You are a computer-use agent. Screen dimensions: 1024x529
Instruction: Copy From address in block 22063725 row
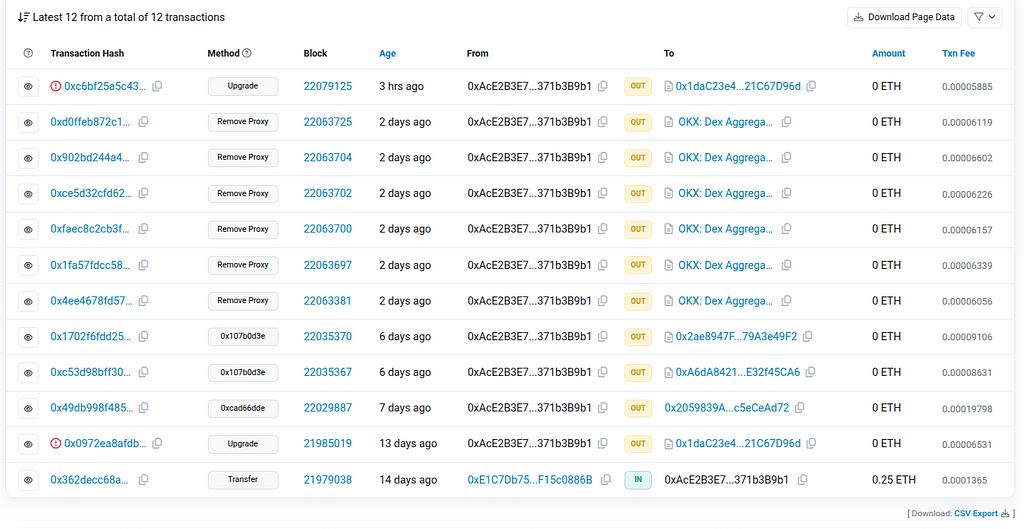point(603,122)
